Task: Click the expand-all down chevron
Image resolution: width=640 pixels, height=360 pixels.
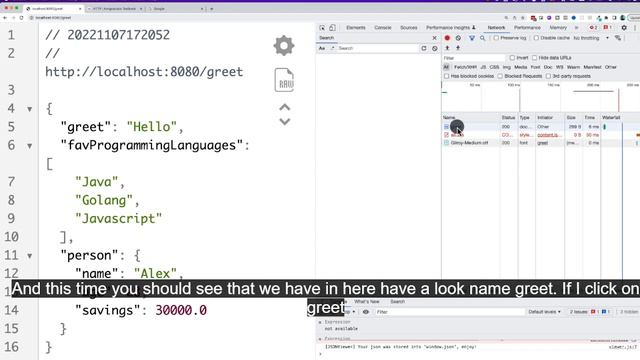Action: pos(285,121)
